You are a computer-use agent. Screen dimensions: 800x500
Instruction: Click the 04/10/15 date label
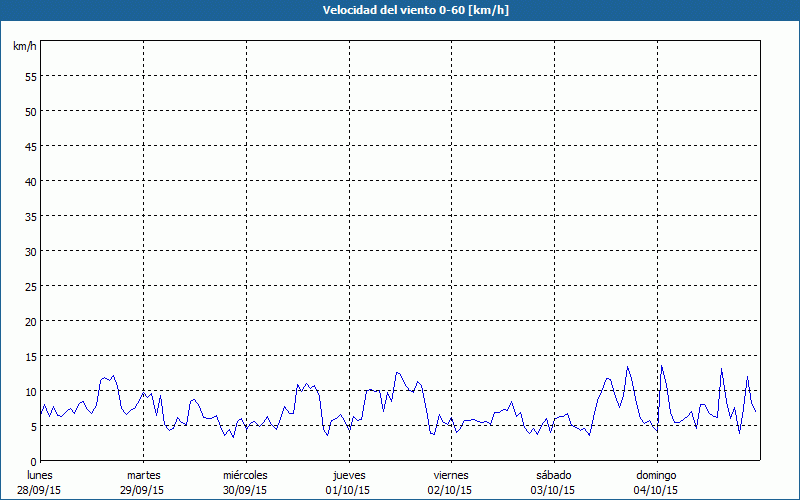coord(657,490)
